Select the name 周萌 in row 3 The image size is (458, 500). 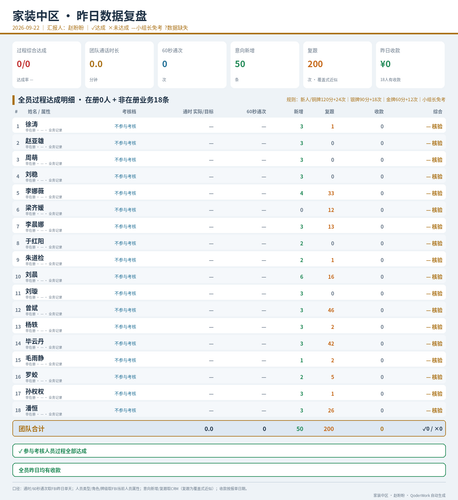(x=32, y=157)
